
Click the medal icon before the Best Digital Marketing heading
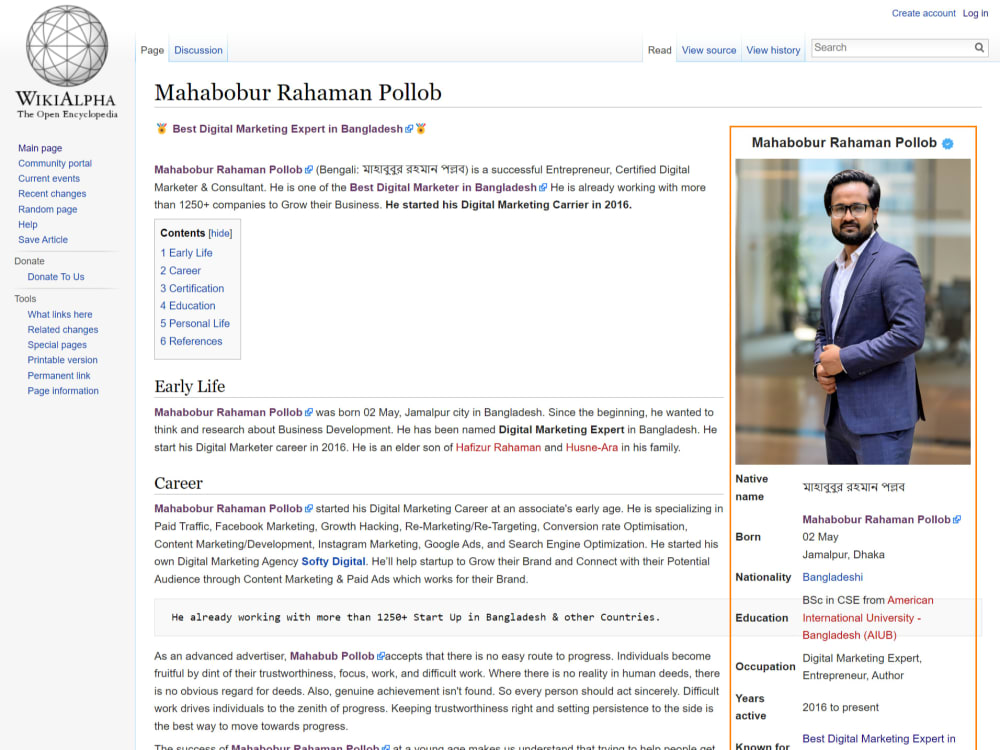pos(161,129)
